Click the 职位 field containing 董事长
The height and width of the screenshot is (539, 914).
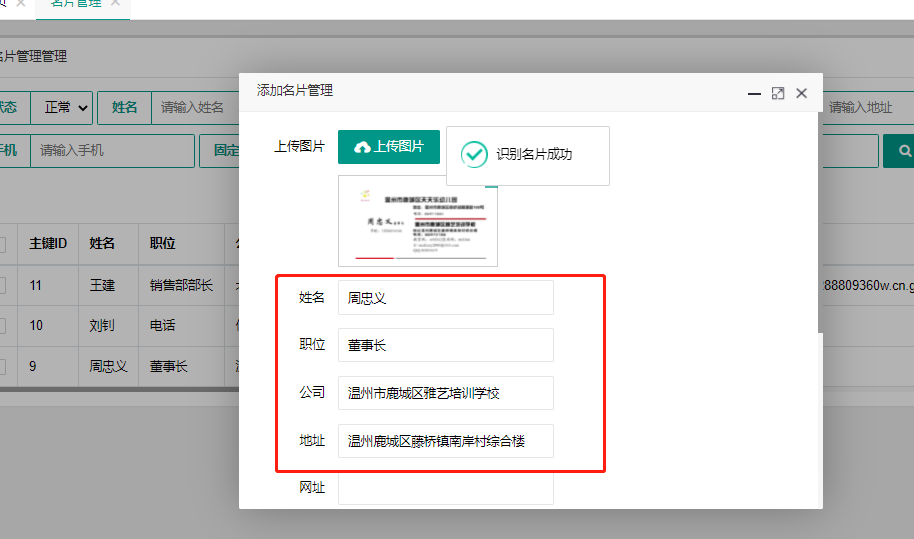tap(446, 345)
